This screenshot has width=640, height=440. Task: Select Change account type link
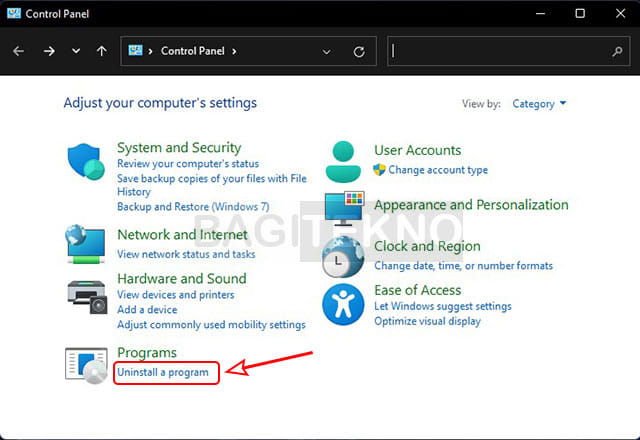tap(438, 170)
